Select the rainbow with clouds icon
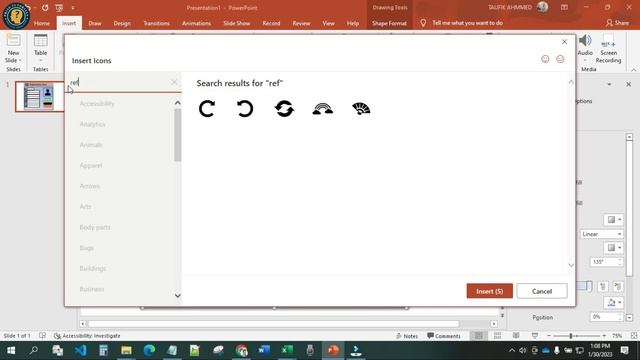Viewport: 640px width, 360px height. tap(322, 109)
